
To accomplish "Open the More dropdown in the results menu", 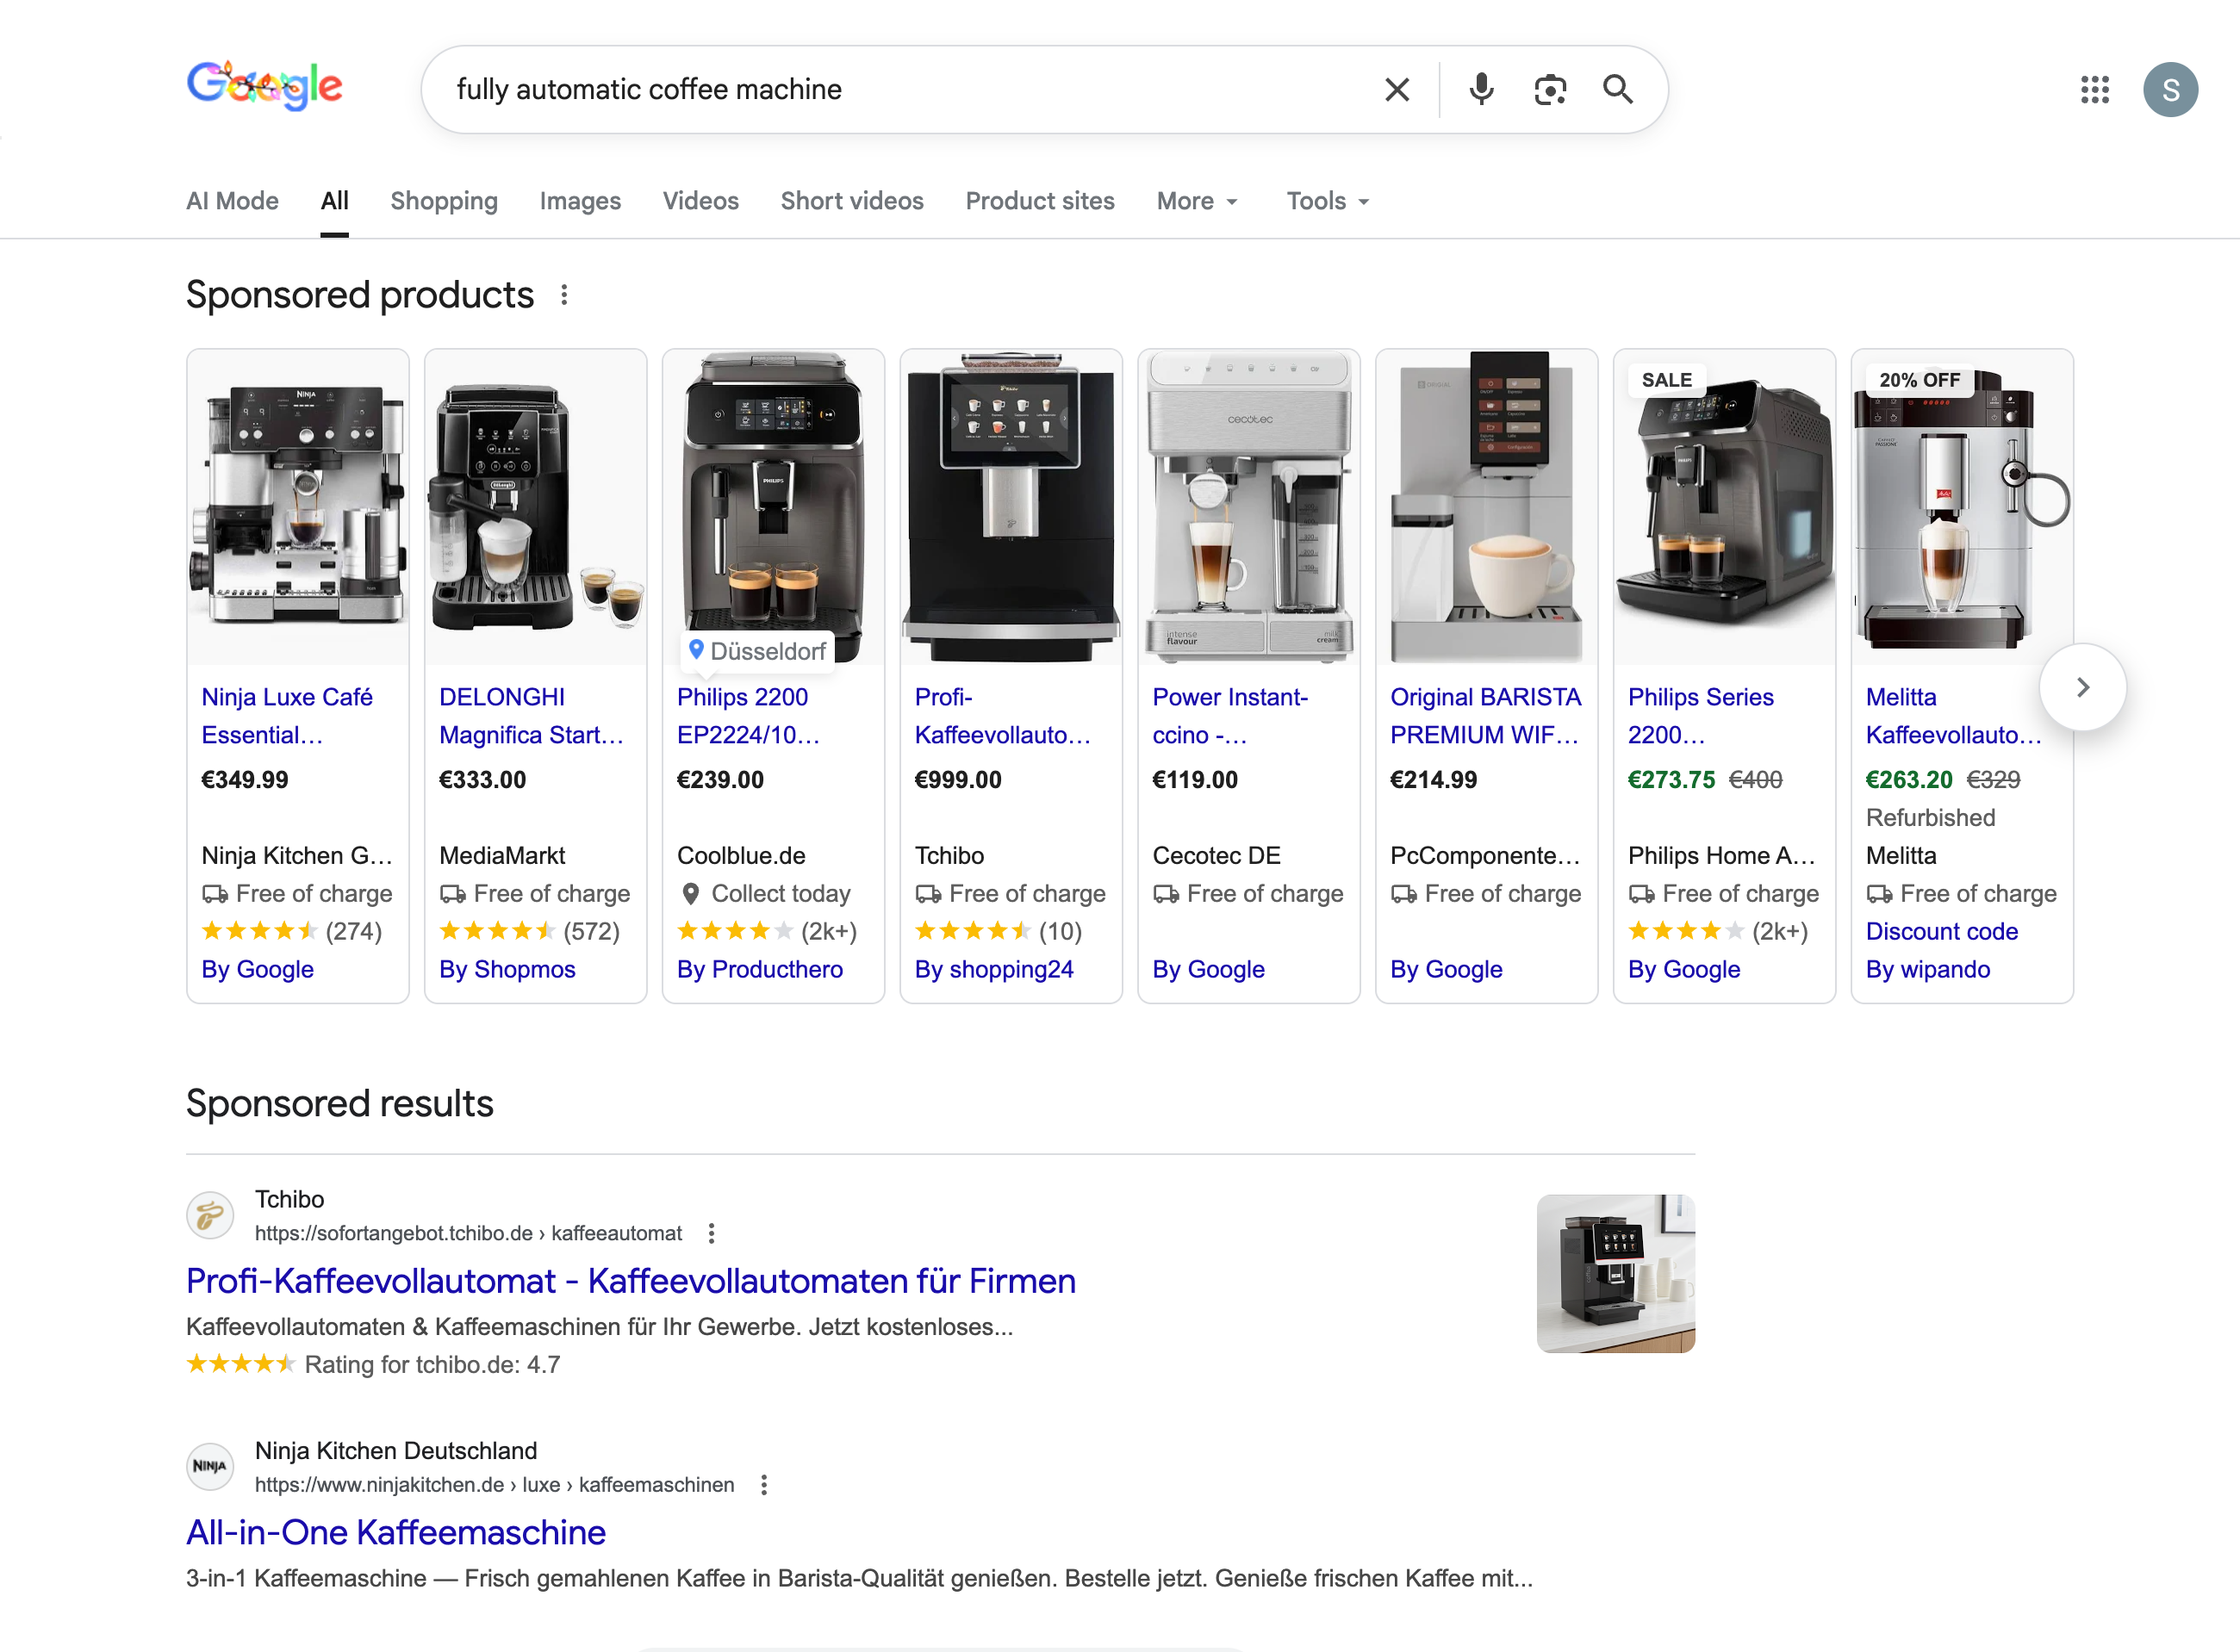I will 1196,201.
